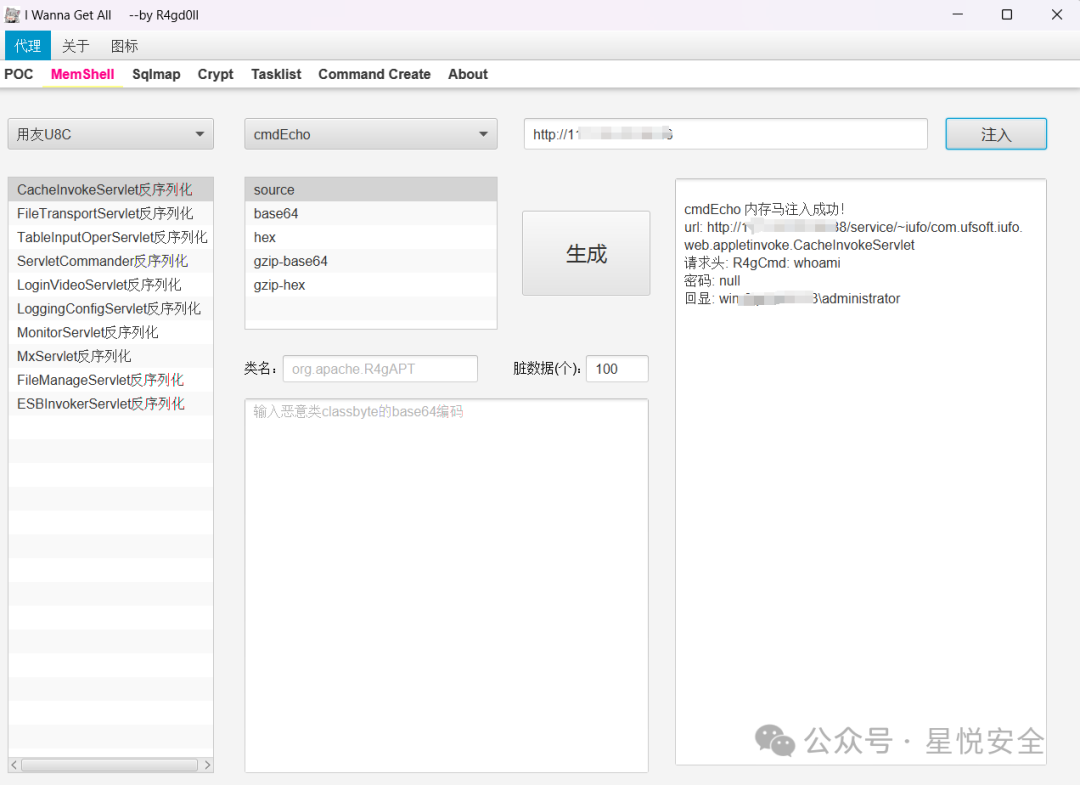Choose the gzip-base64 output format

point(371,261)
